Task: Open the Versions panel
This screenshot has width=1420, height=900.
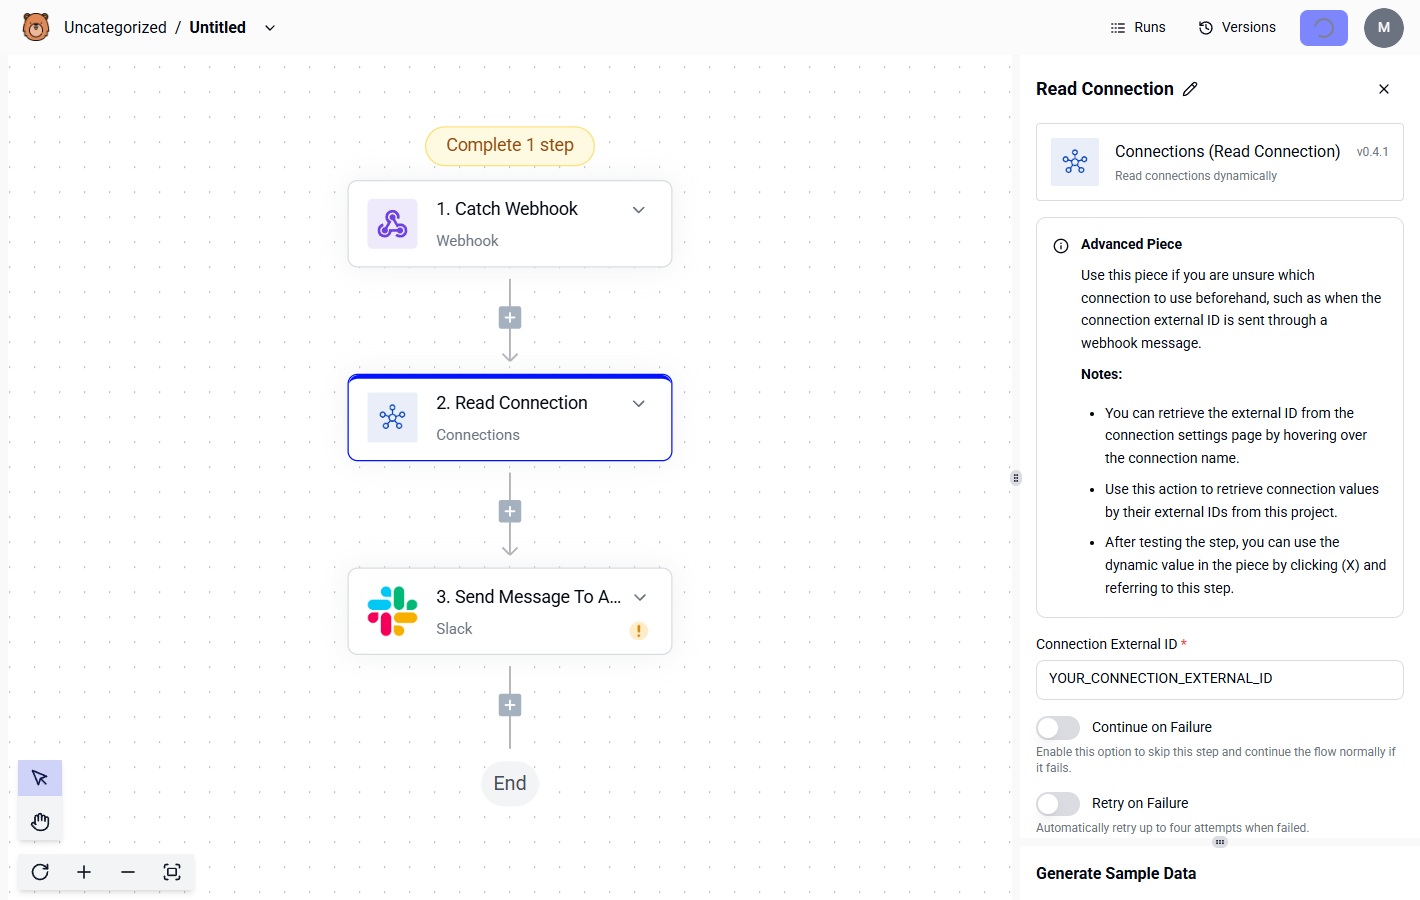Action: tap(1236, 27)
